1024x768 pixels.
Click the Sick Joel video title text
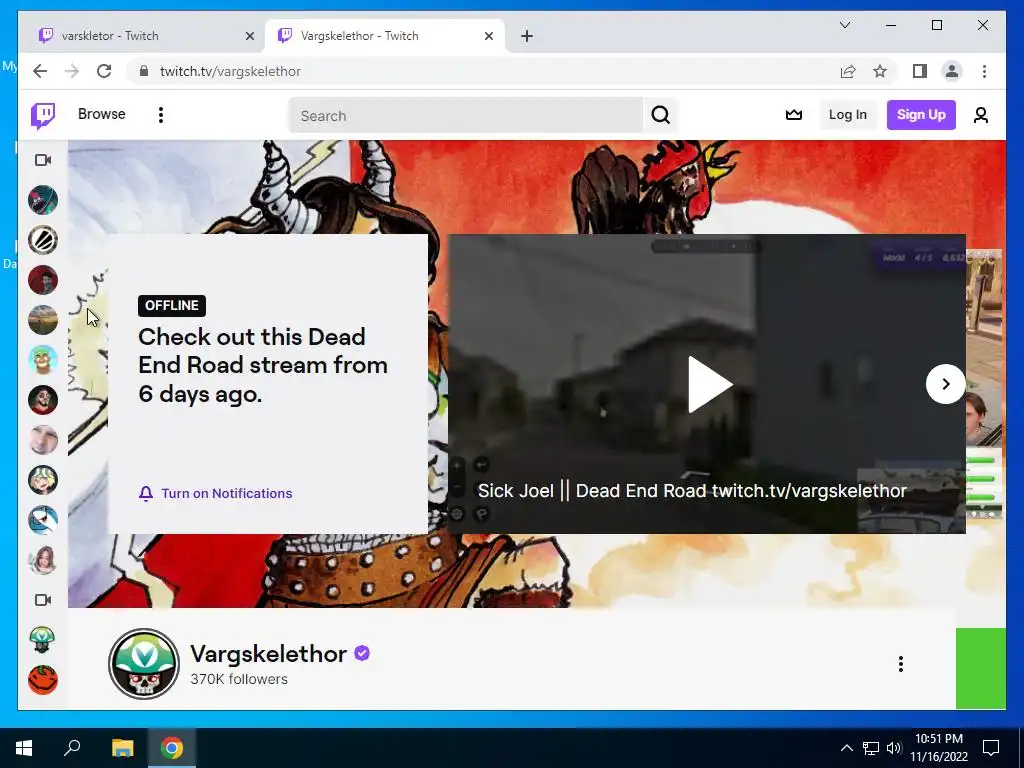[x=692, y=490]
